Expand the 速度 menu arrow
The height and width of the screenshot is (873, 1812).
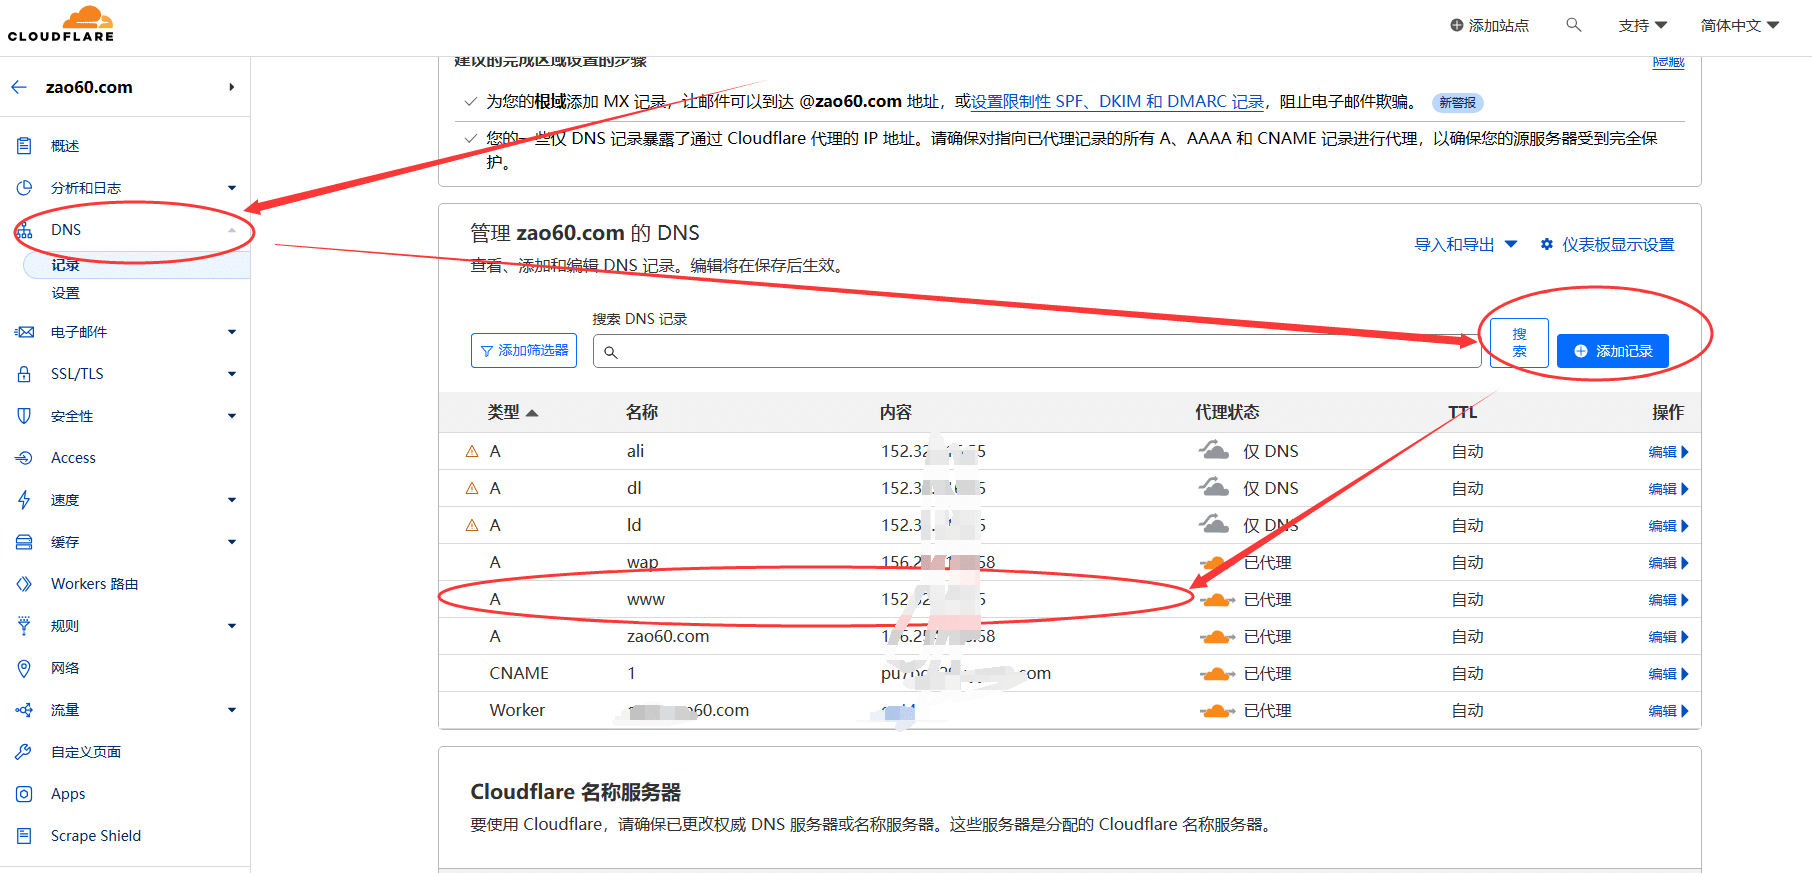tap(232, 500)
